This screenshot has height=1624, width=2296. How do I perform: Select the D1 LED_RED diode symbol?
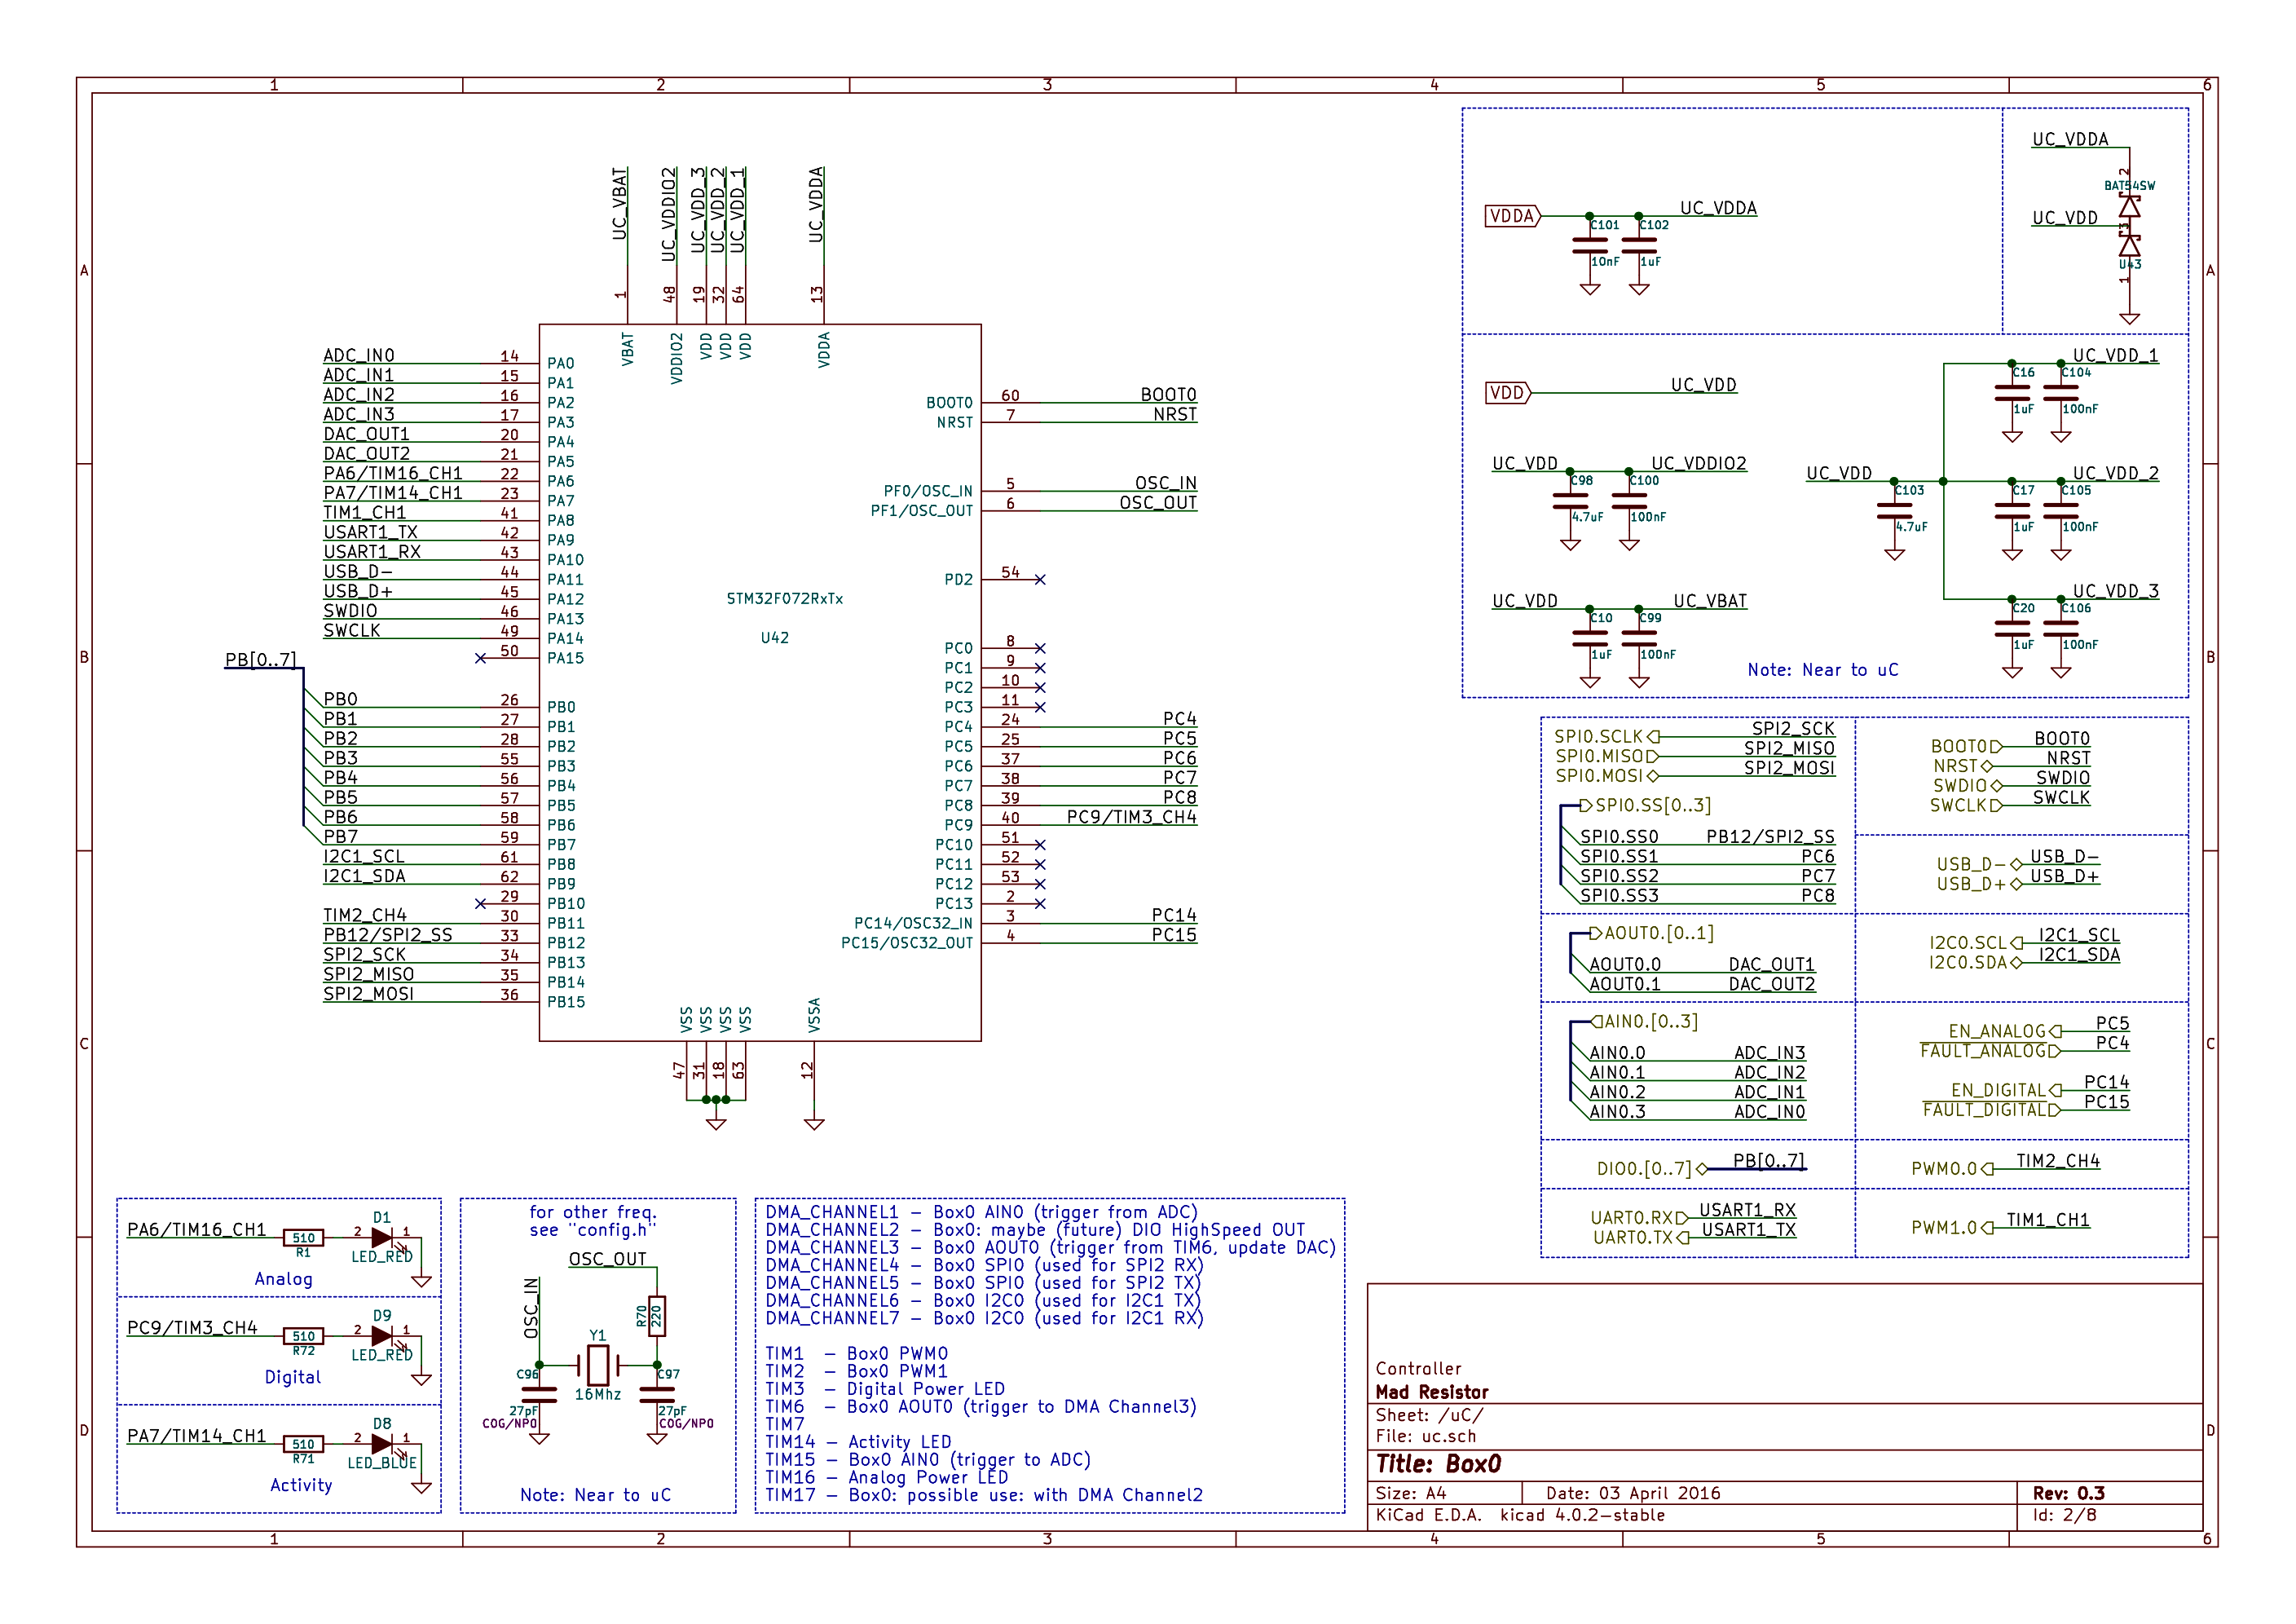[x=382, y=1238]
